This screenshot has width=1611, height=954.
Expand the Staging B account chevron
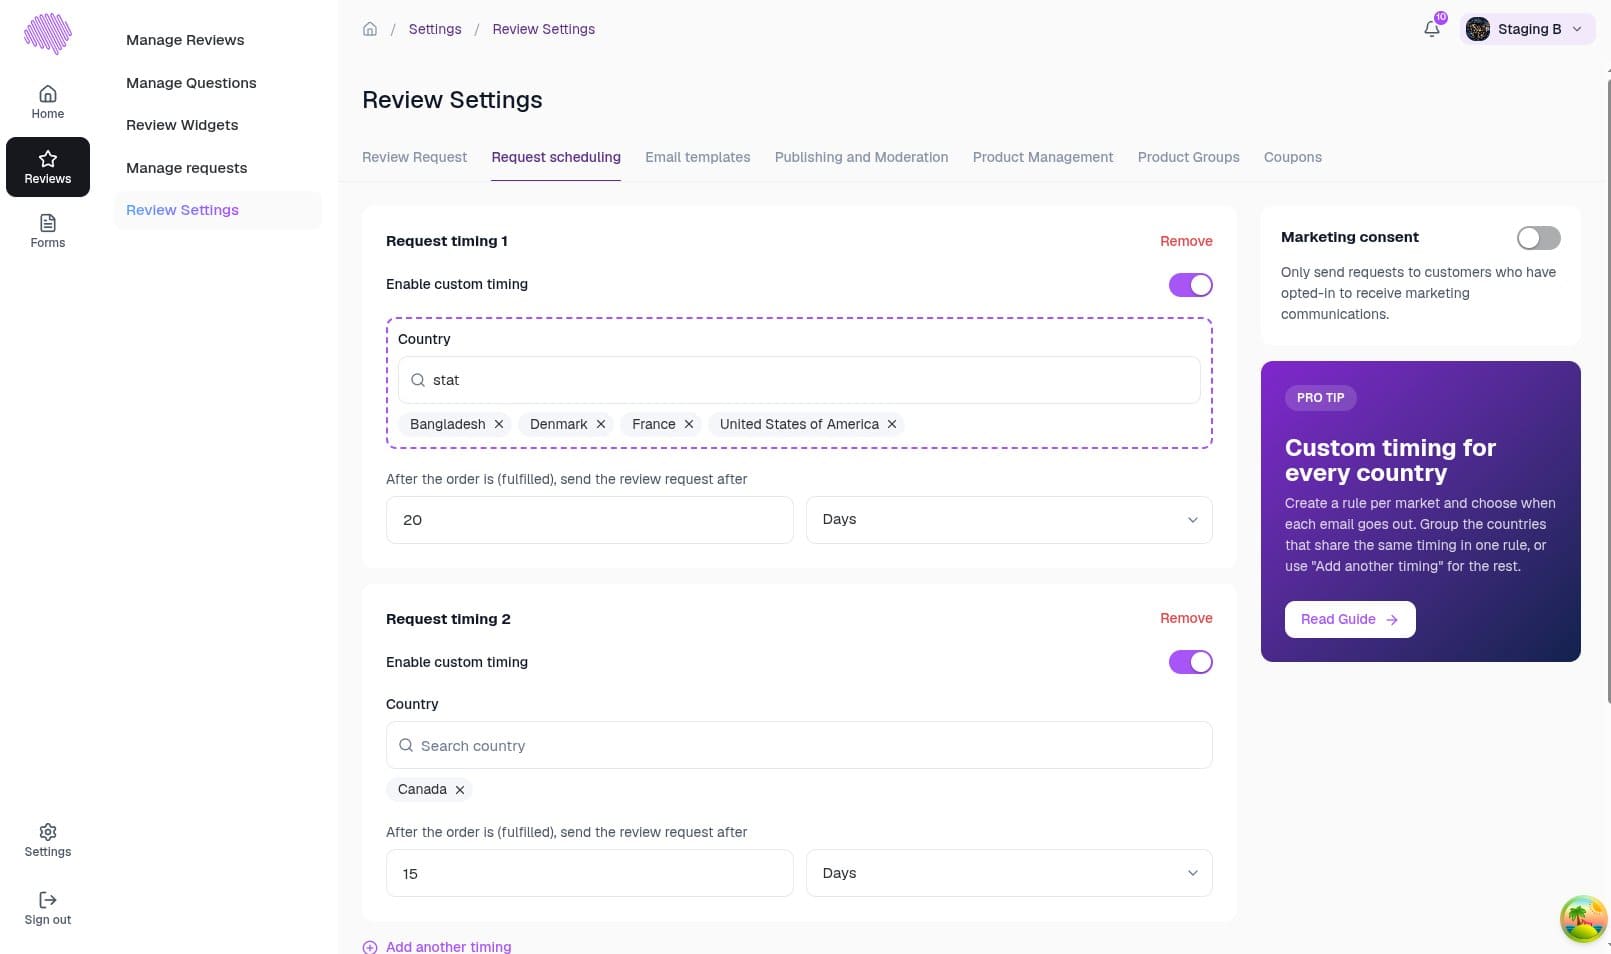pyautogui.click(x=1577, y=29)
